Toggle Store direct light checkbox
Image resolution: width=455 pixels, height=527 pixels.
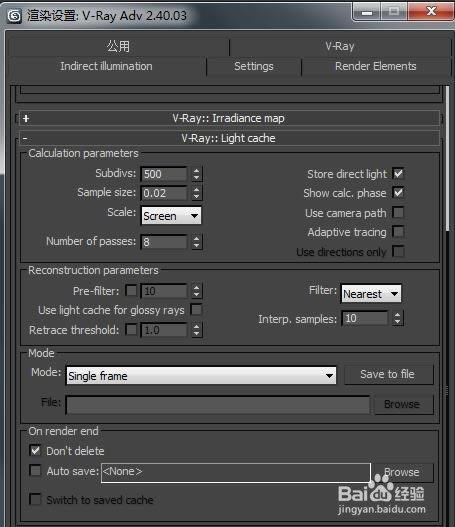(398, 174)
